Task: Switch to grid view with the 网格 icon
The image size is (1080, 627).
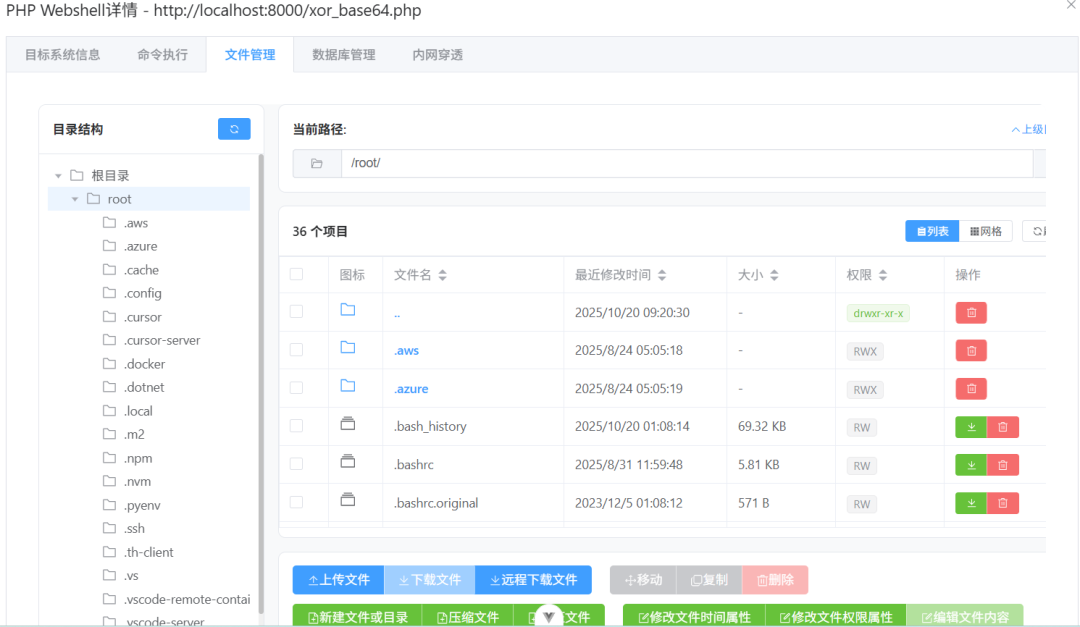Action: coord(985,230)
